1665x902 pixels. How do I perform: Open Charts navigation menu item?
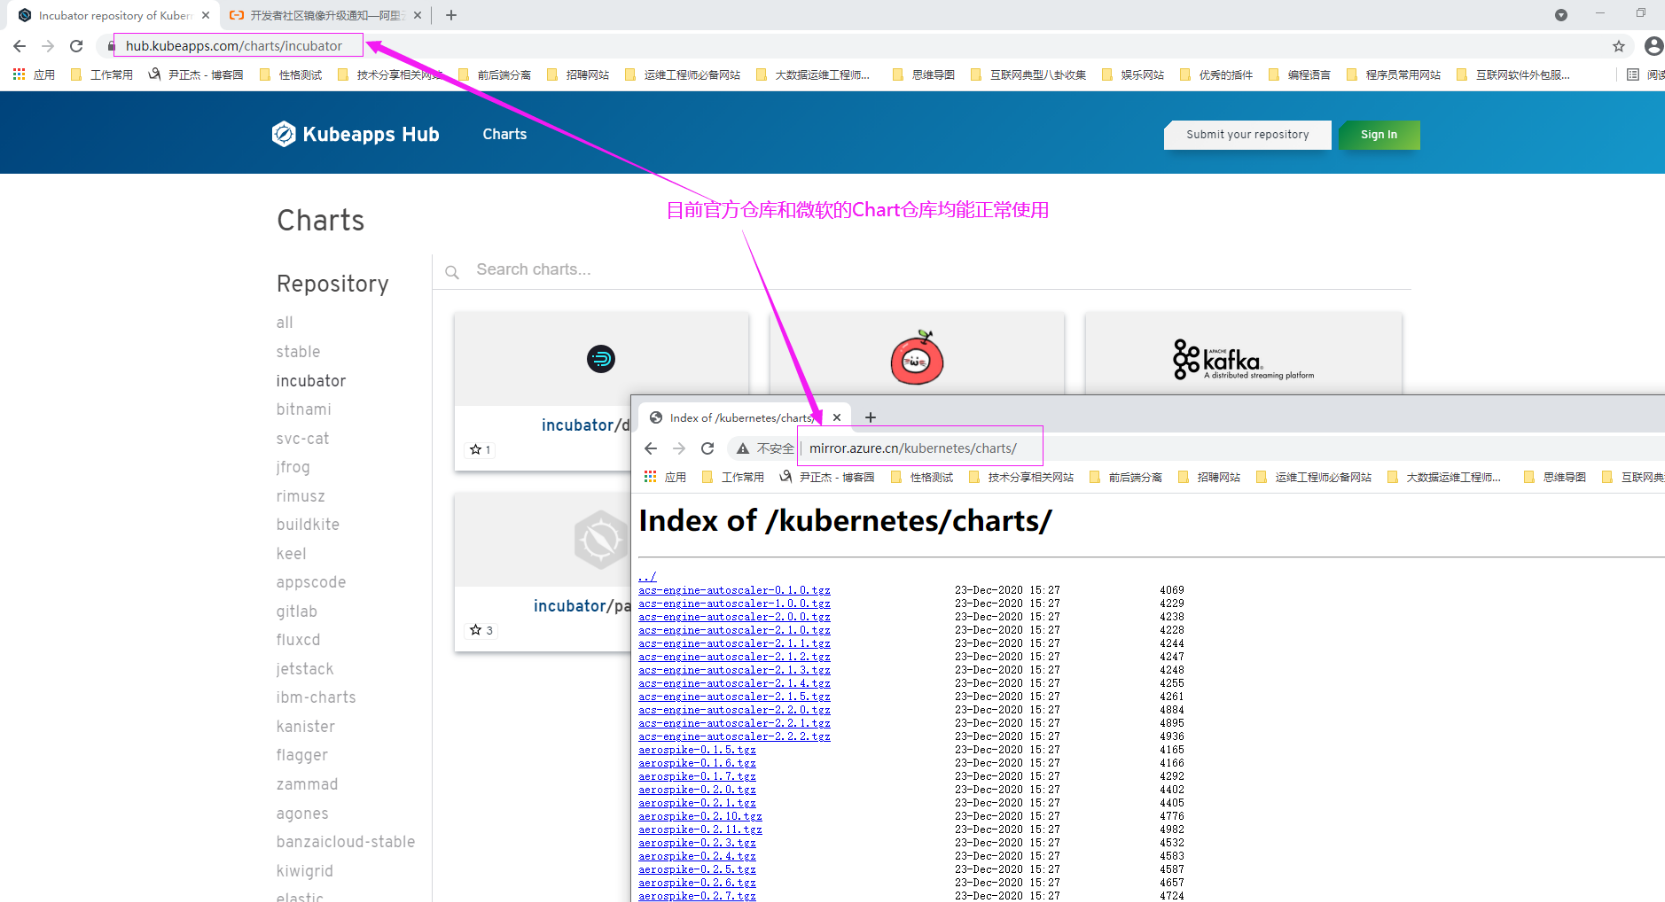[504, 134]
